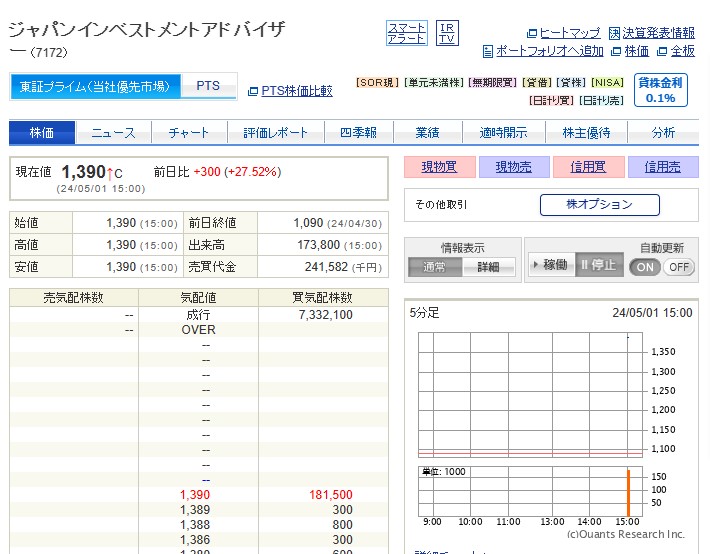Open the 評価レポート tab
This screenshot has width=710, height=554.
(276, 133)
